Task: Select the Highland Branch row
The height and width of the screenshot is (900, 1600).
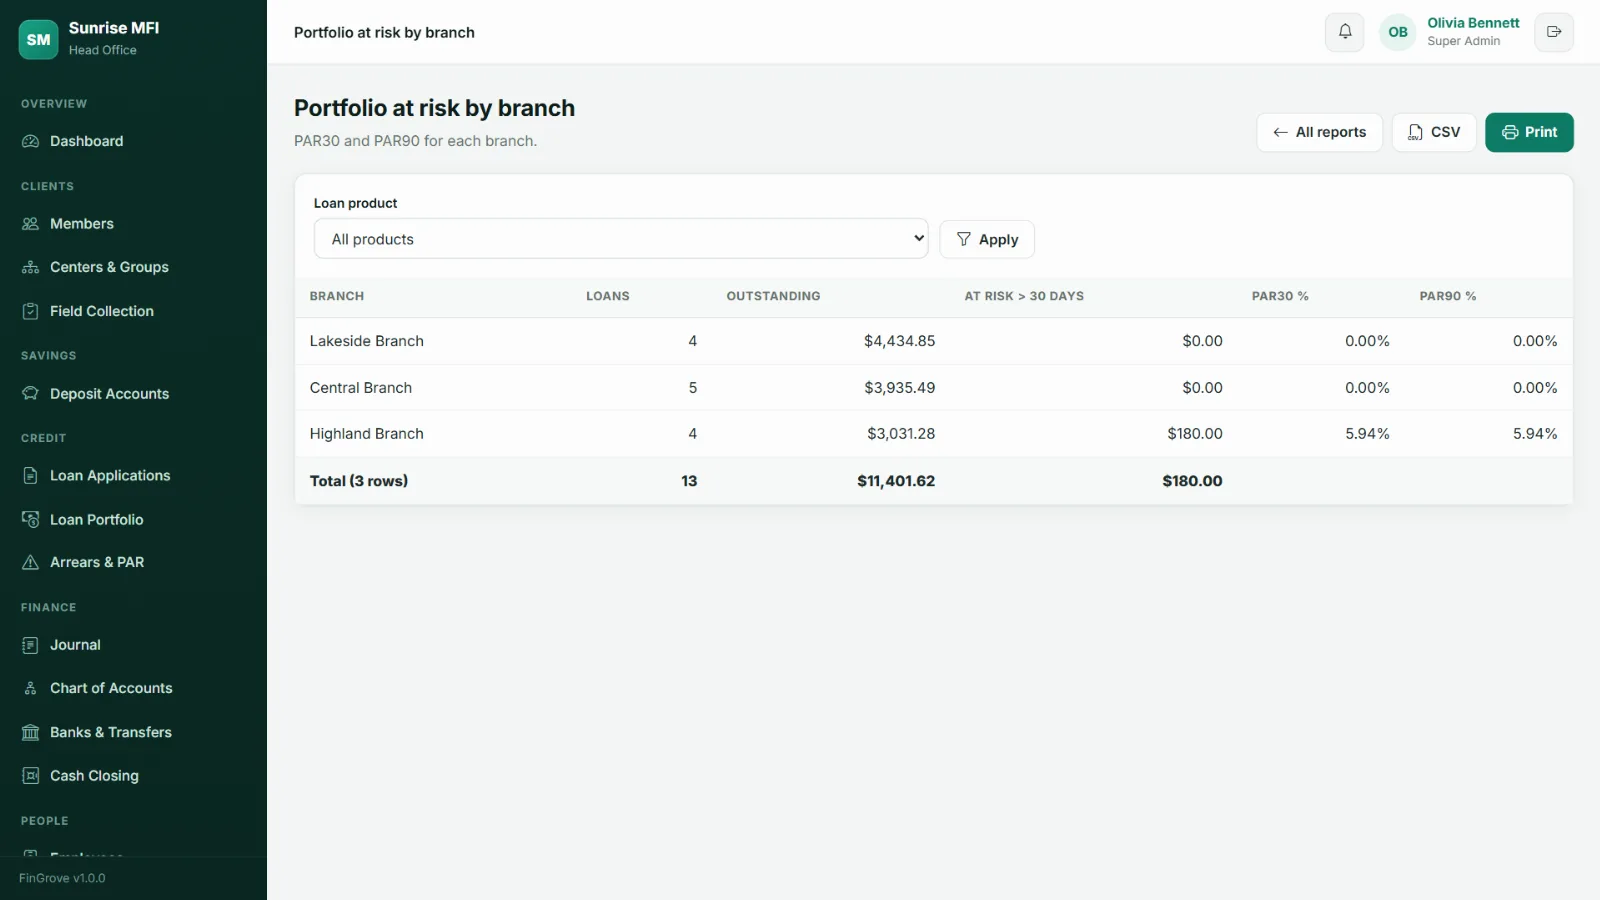Action: pos(933,434)
